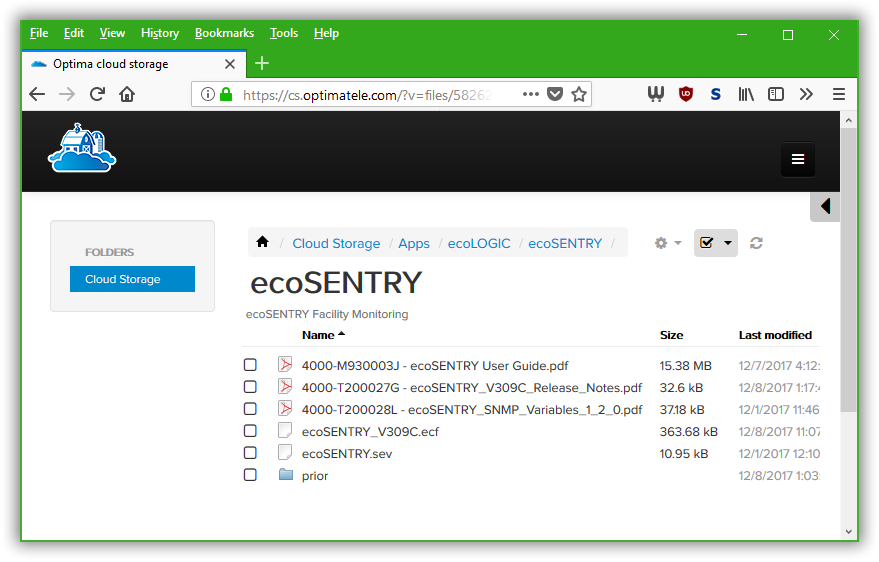Open the uBlock Origin shield icon
The height and width of the screenshot is (562, 879).
pos(686,94)
